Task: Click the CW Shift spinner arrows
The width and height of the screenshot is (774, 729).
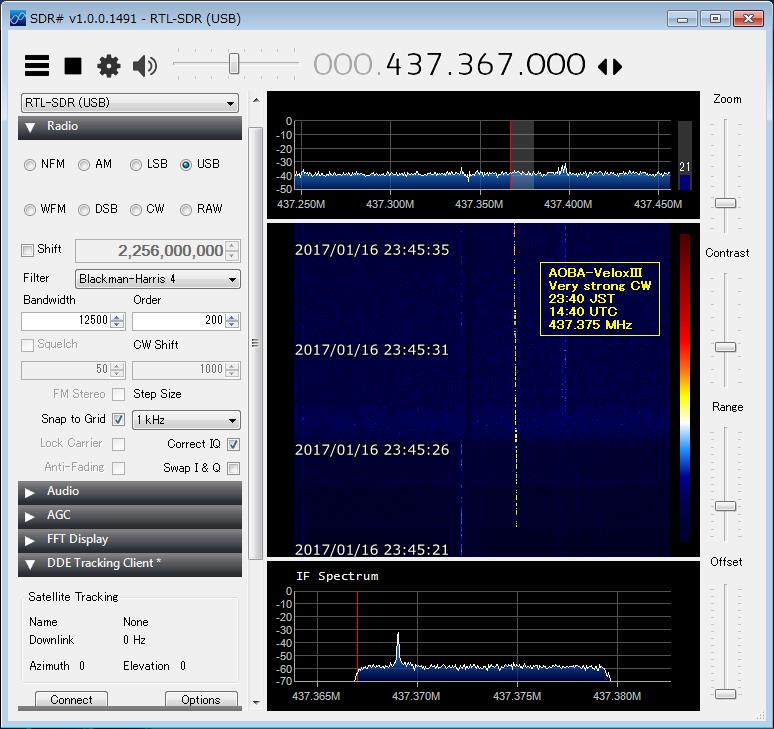Action: (x=232, y=370)
